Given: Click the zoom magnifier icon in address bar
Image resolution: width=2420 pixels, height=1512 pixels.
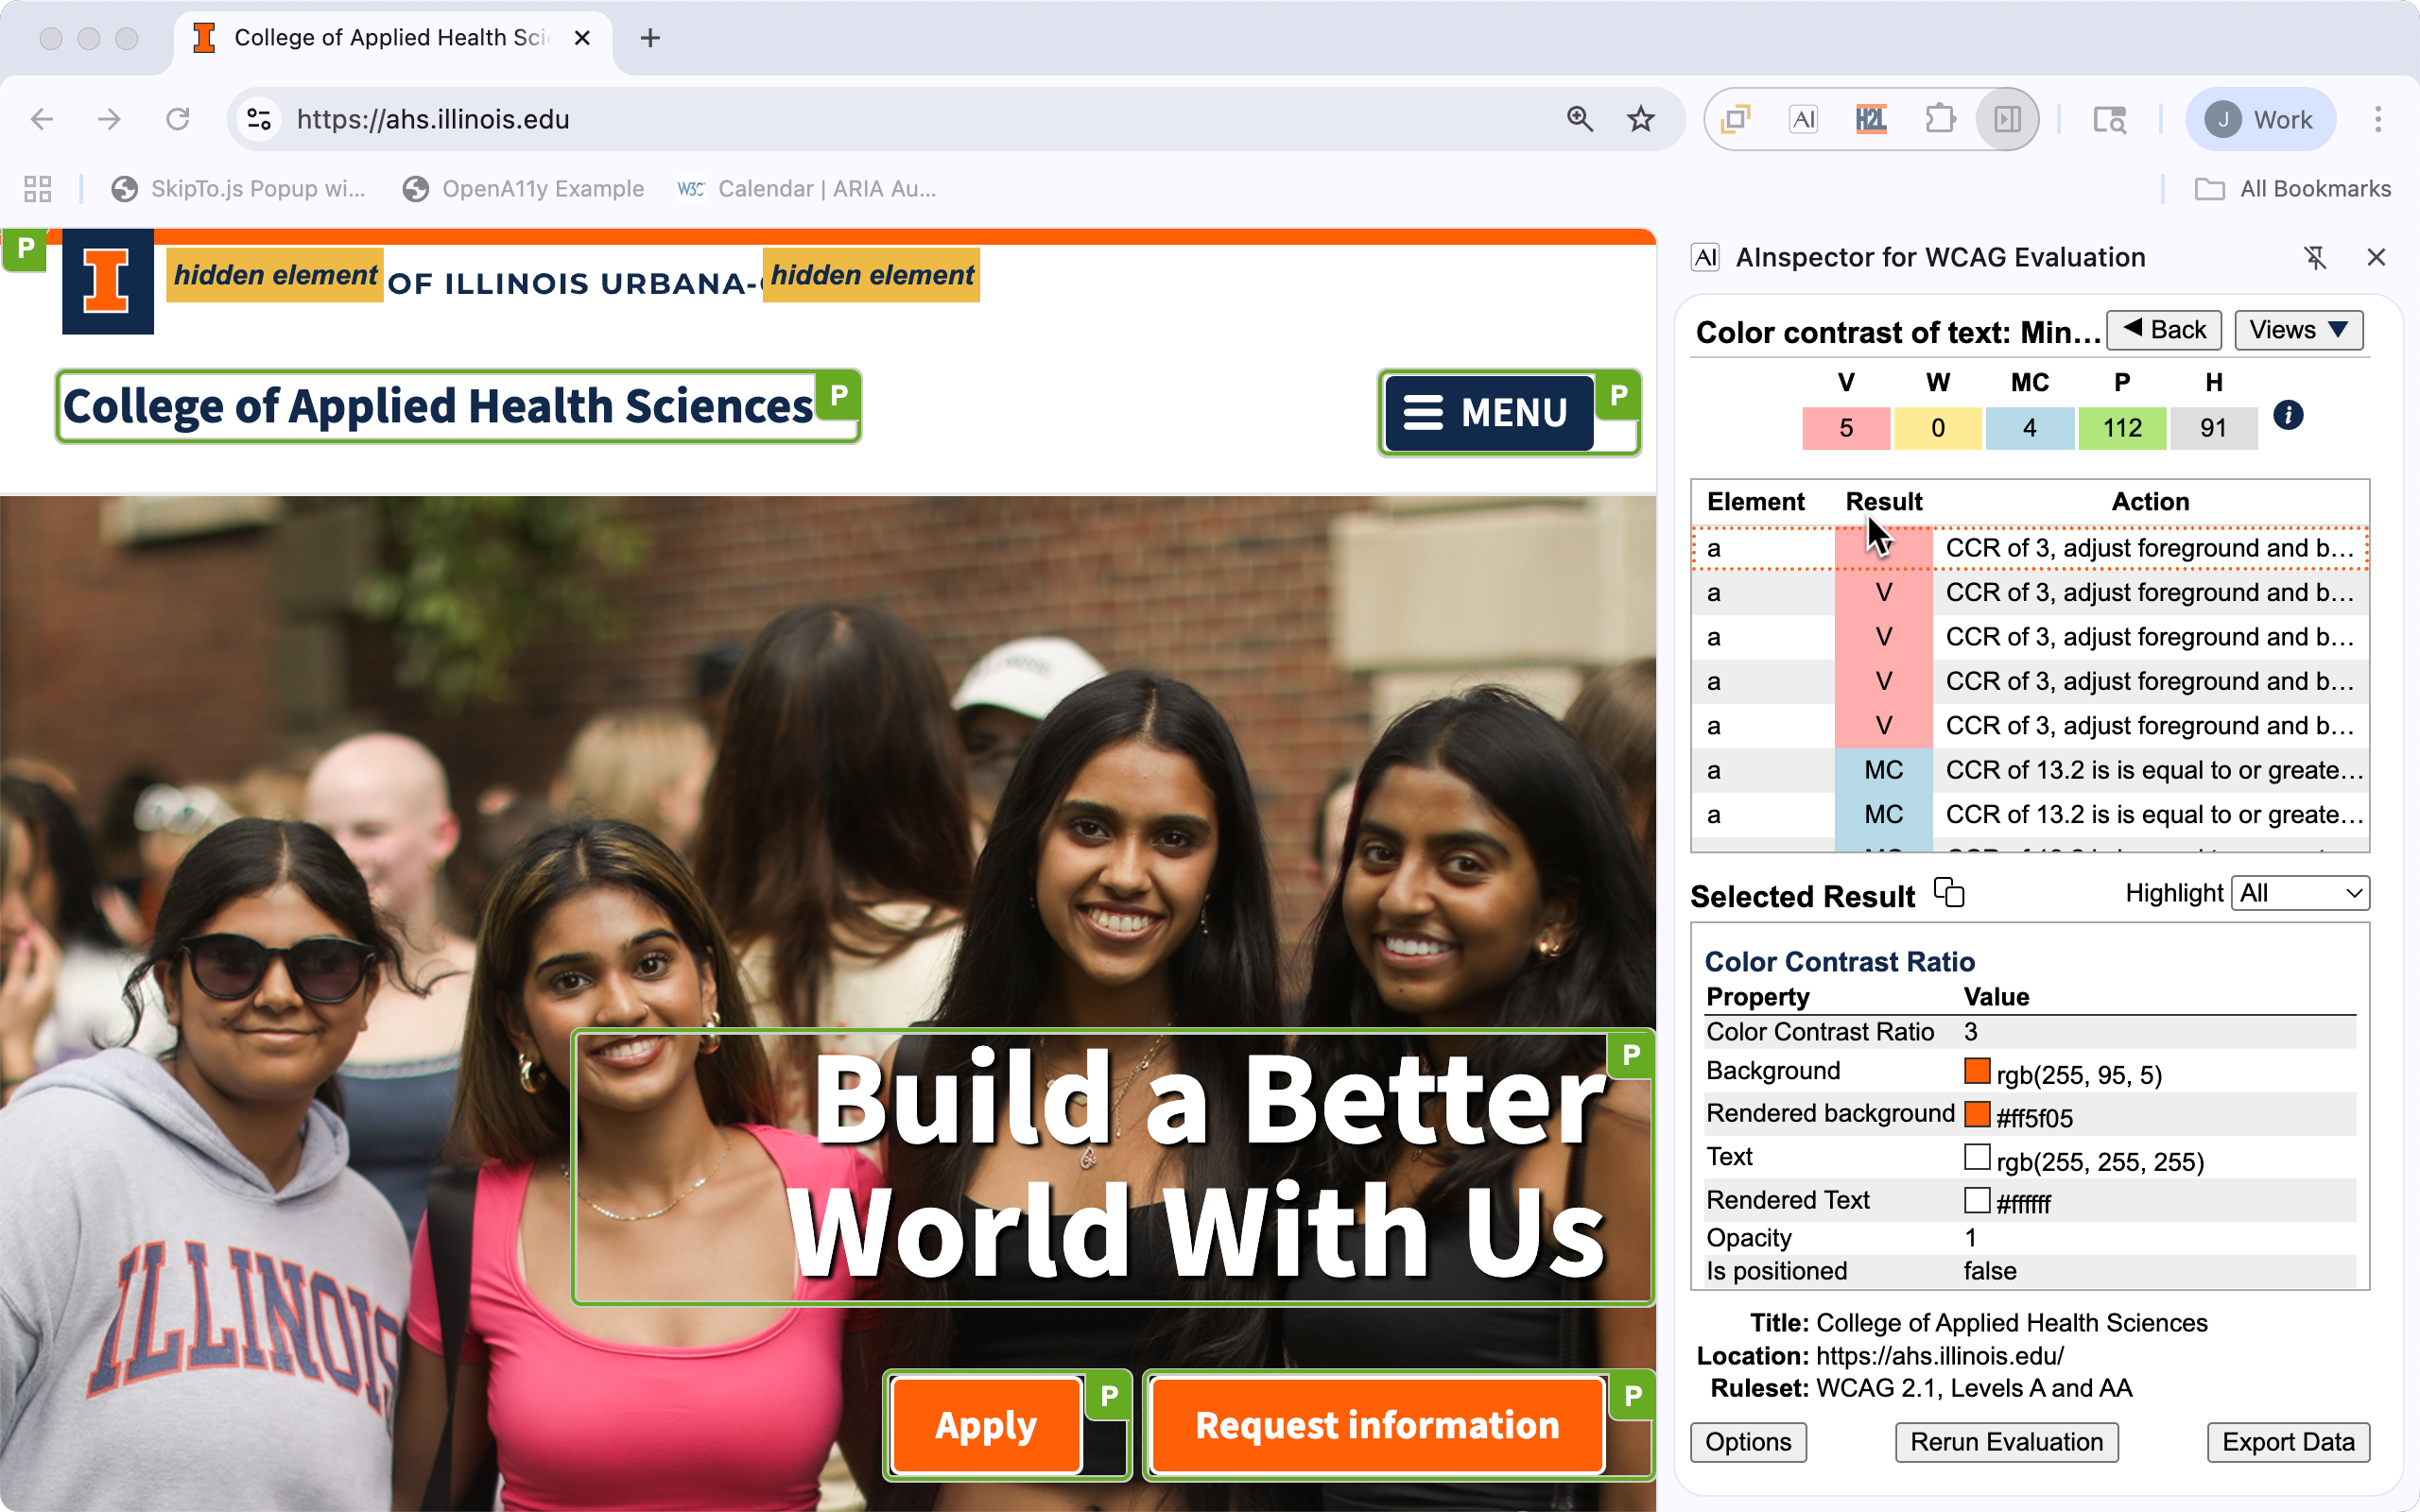Looking at the screenshot, I should tap(1580, 119).
